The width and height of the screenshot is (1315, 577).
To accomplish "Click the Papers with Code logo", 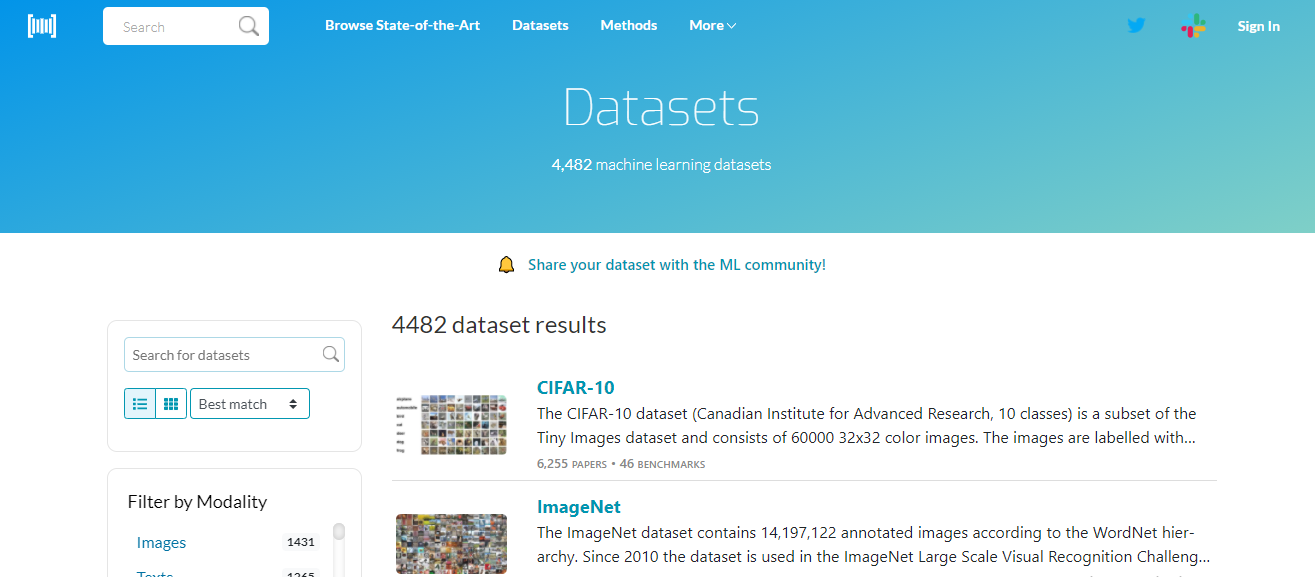I will pyautogui.click(x=42, y=25).
